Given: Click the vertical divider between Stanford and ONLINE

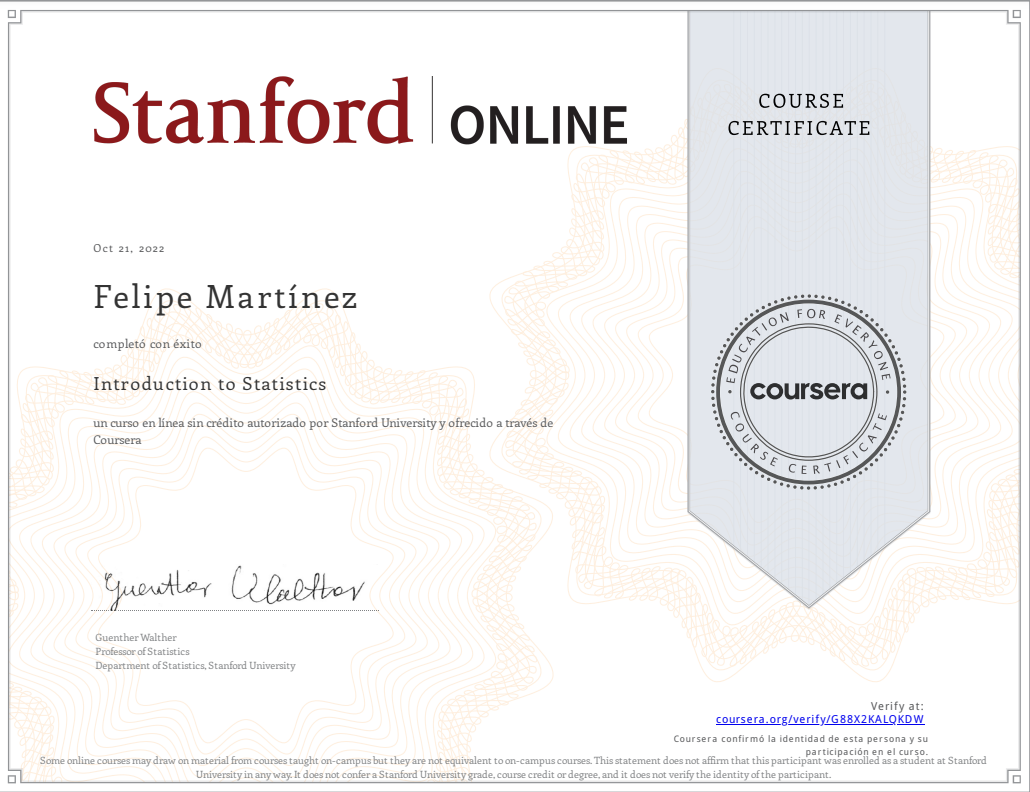Looking at the screenshot, I should click(x=432, y=110).
